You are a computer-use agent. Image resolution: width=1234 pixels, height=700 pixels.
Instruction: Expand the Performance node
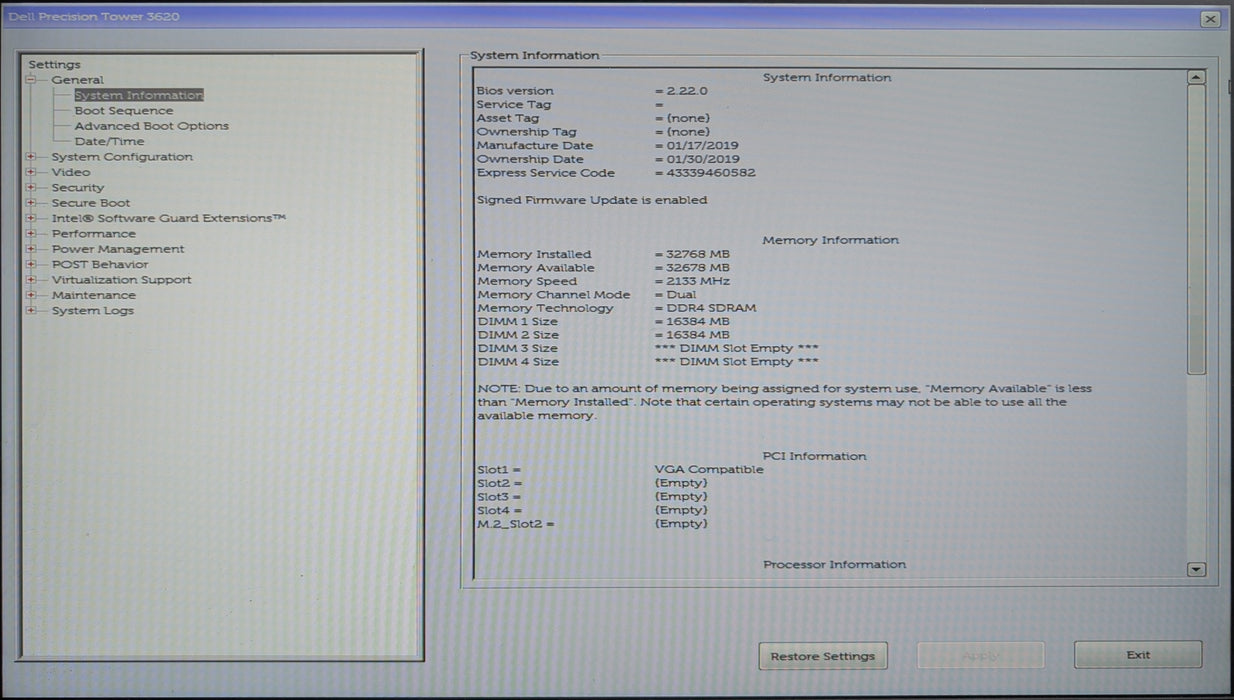(31, 234)
